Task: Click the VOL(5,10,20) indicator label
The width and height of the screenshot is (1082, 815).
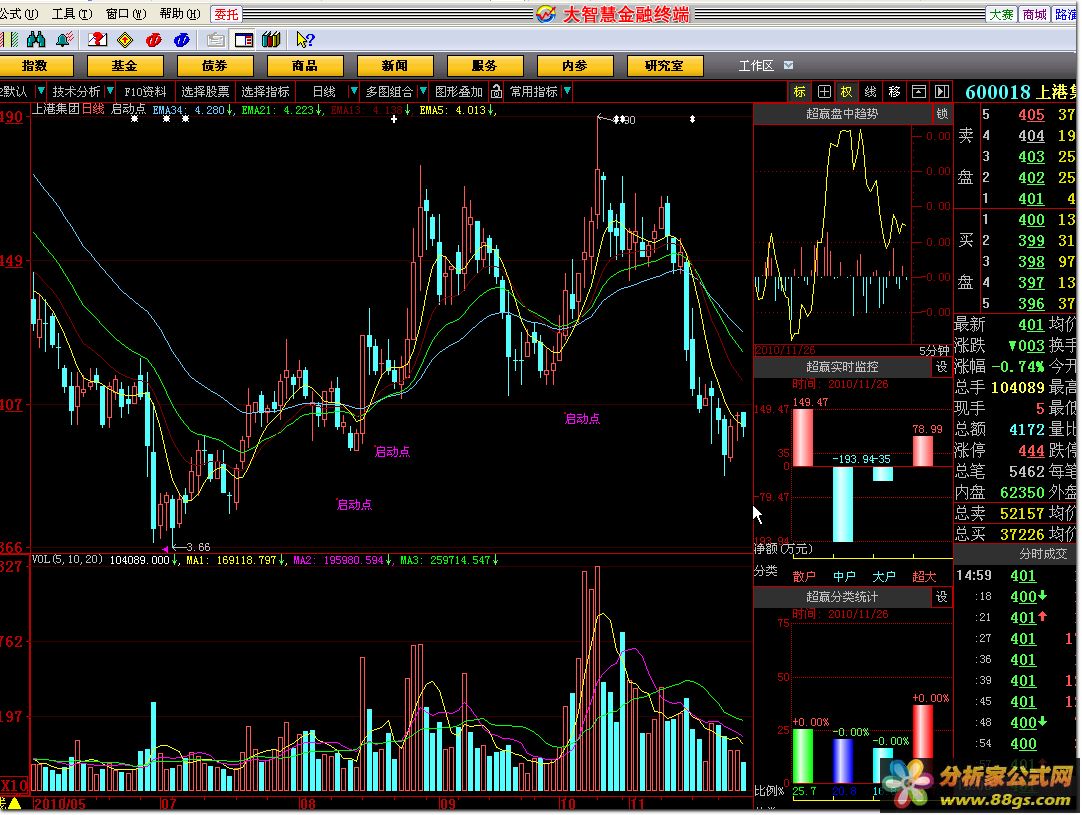Action: (68, 559)
